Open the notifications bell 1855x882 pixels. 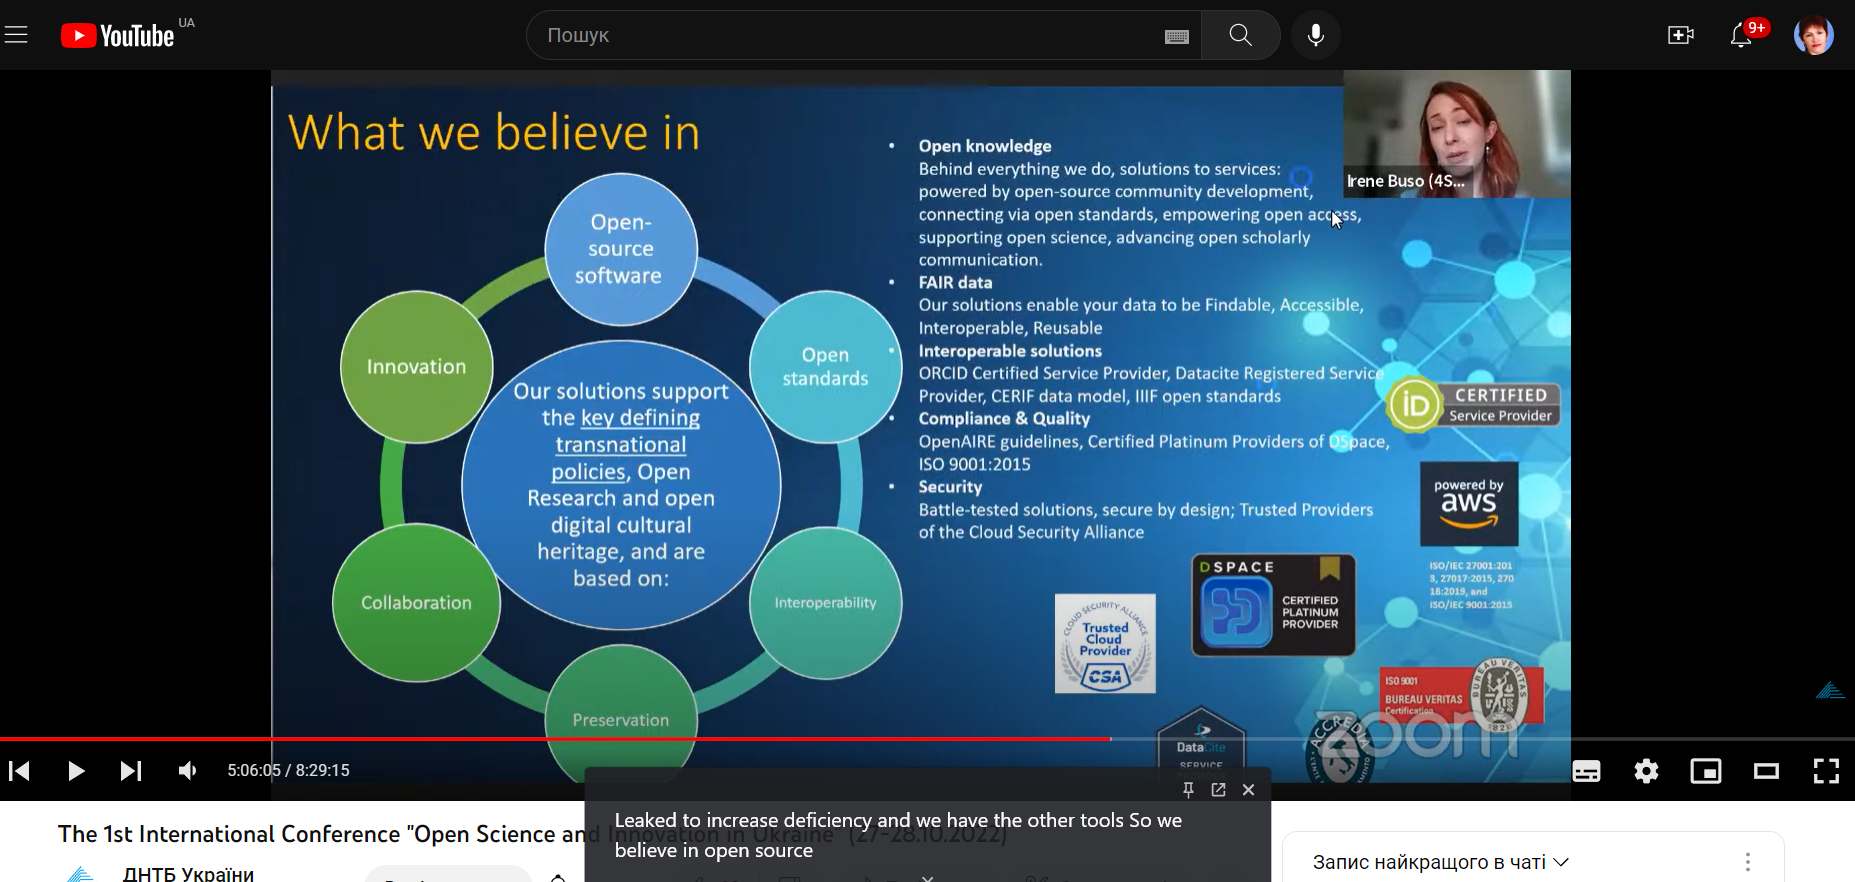[x=1741, y=35]
